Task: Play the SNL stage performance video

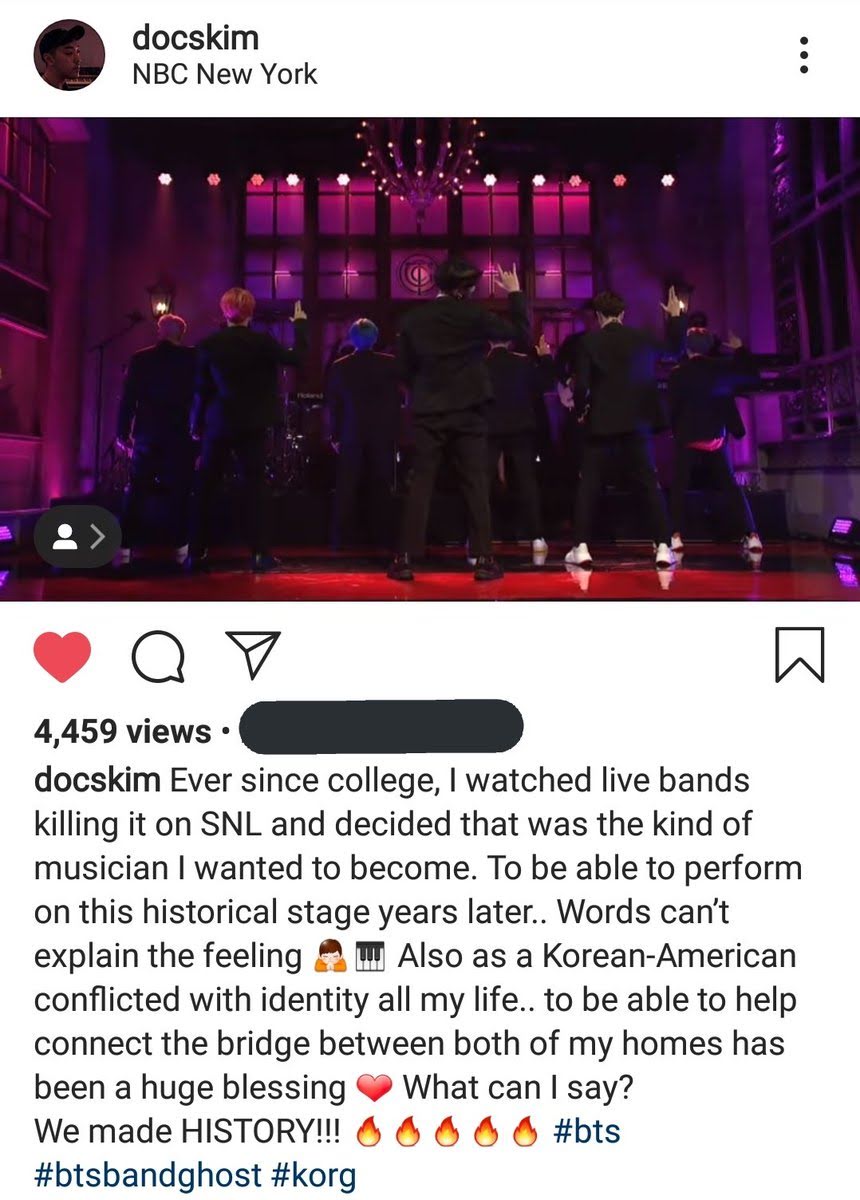Action: (430, 358)
